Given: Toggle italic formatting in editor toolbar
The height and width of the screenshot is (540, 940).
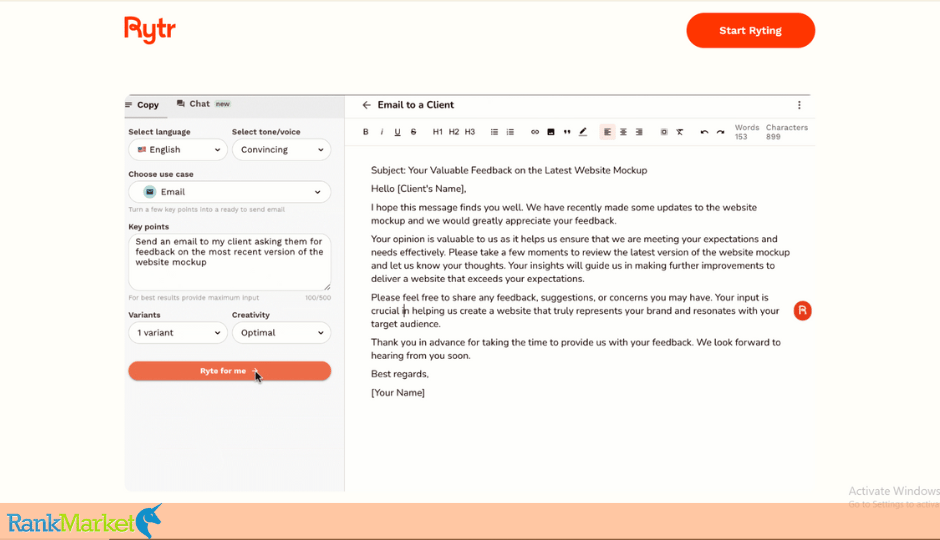Looking at the screenshot, I should (x=381, y=132).
